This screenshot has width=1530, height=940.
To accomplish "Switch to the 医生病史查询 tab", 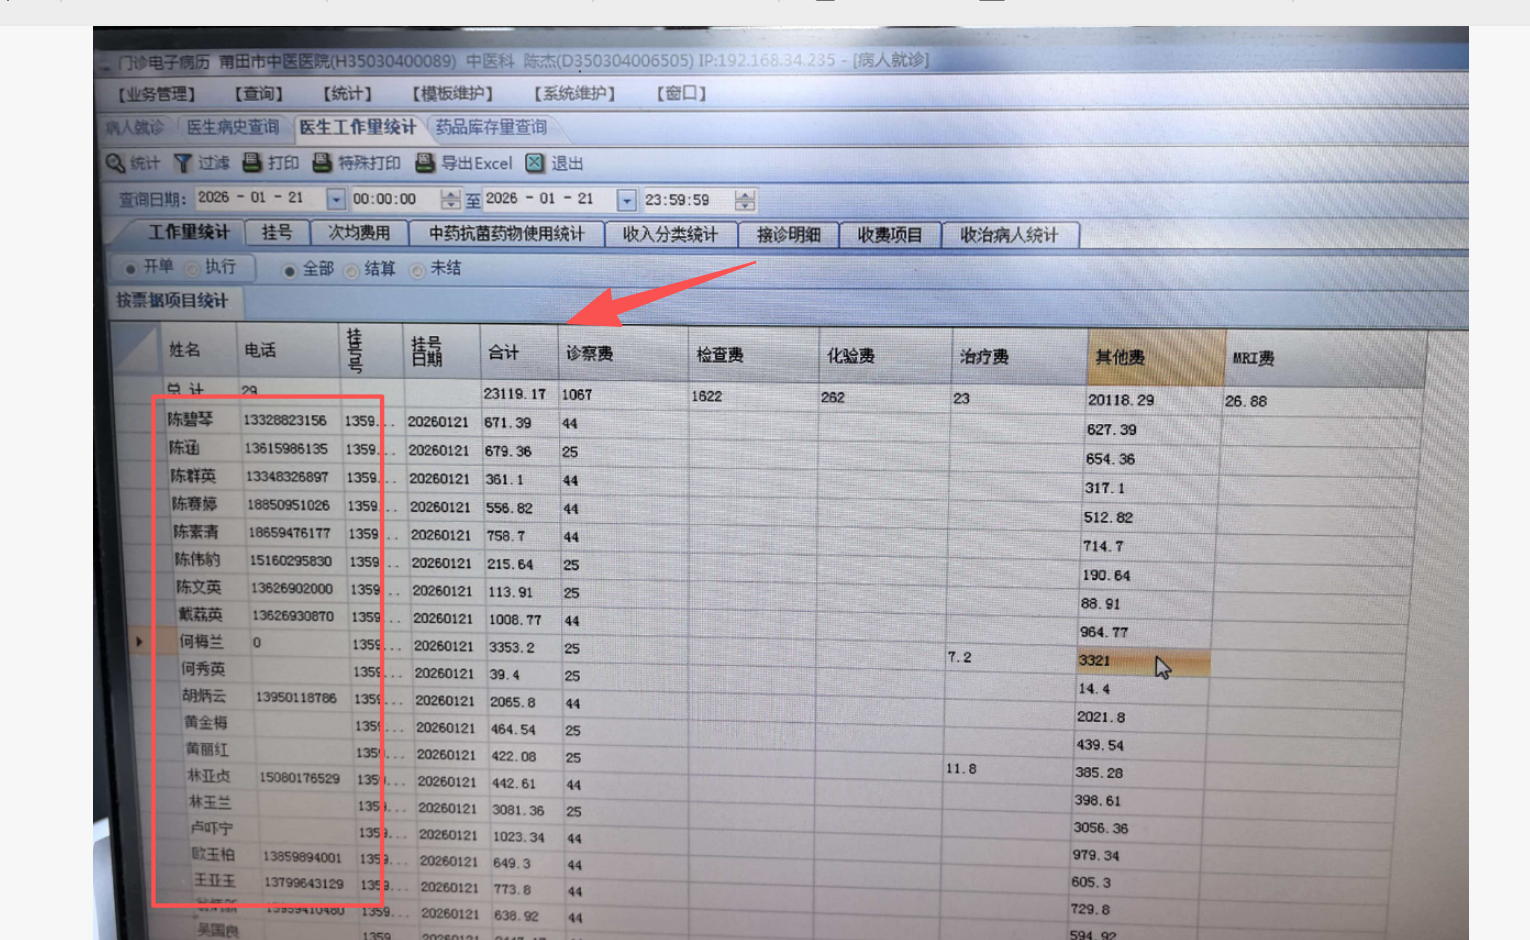I will [x=233, y=128].
